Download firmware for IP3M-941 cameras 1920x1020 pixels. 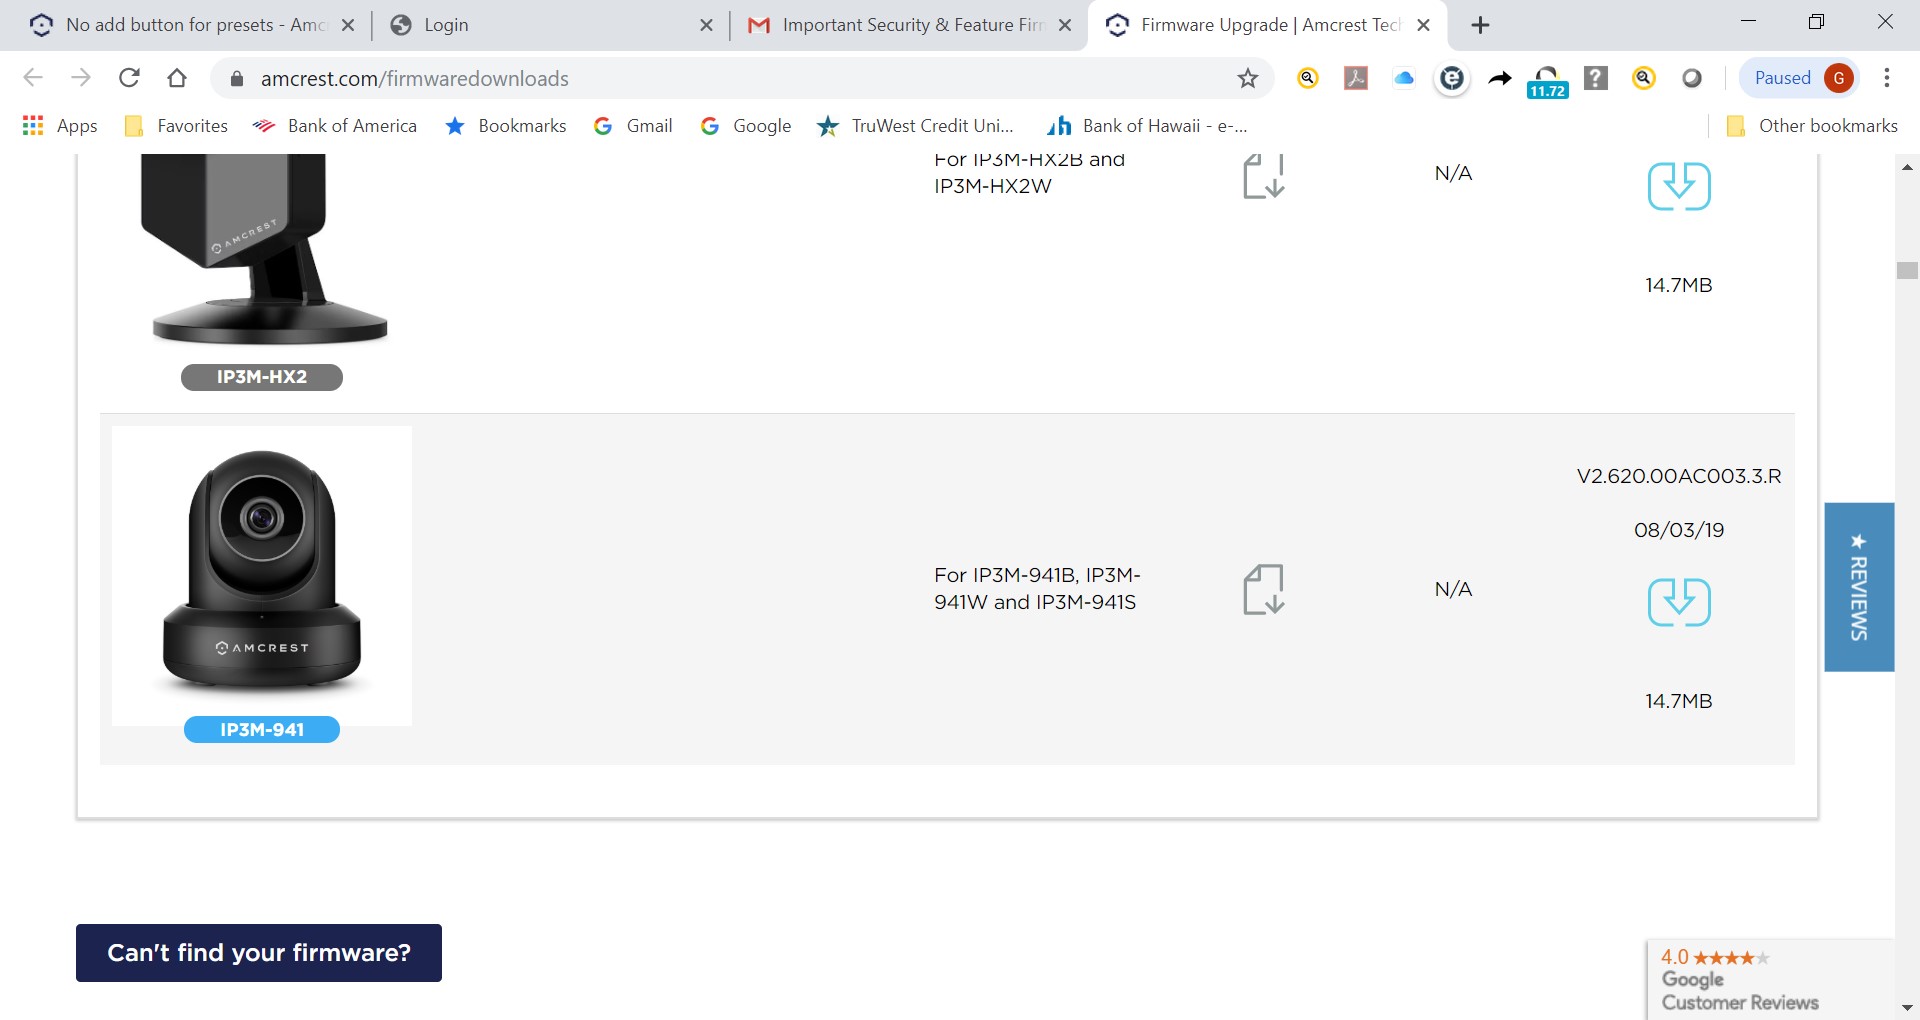1679,602
